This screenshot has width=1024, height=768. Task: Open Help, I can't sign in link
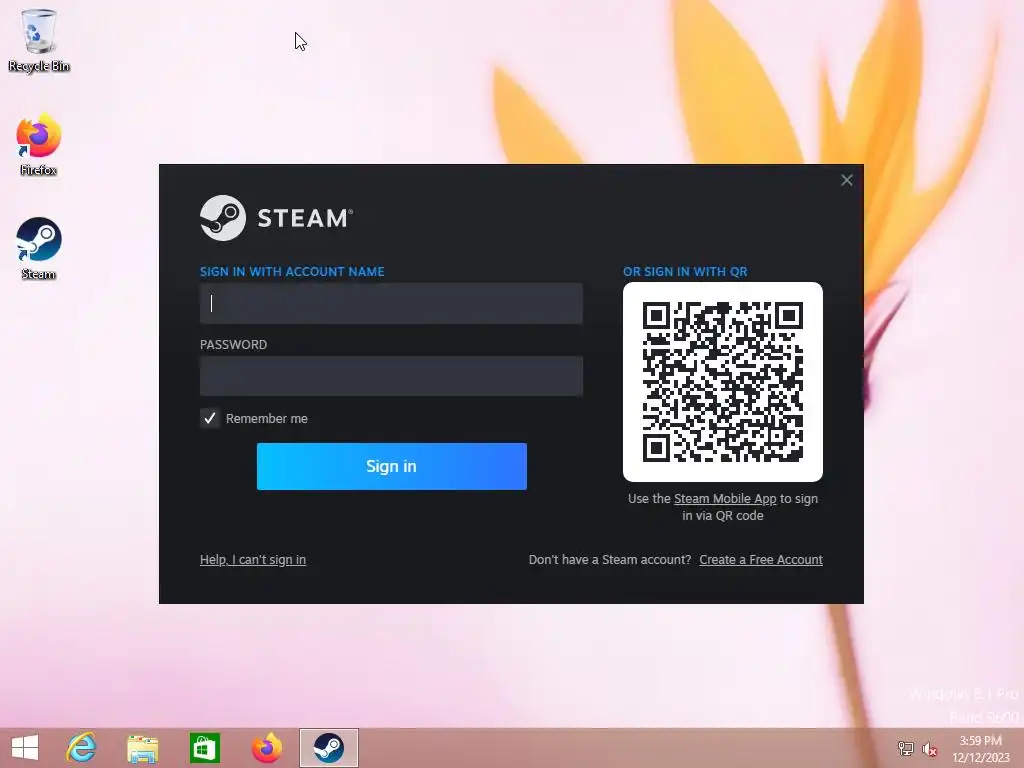(253, 560)
